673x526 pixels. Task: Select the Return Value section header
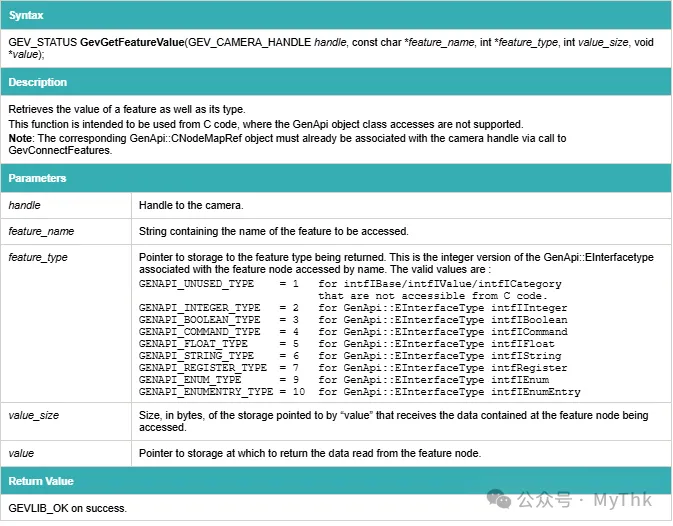[x=336, y=481]
